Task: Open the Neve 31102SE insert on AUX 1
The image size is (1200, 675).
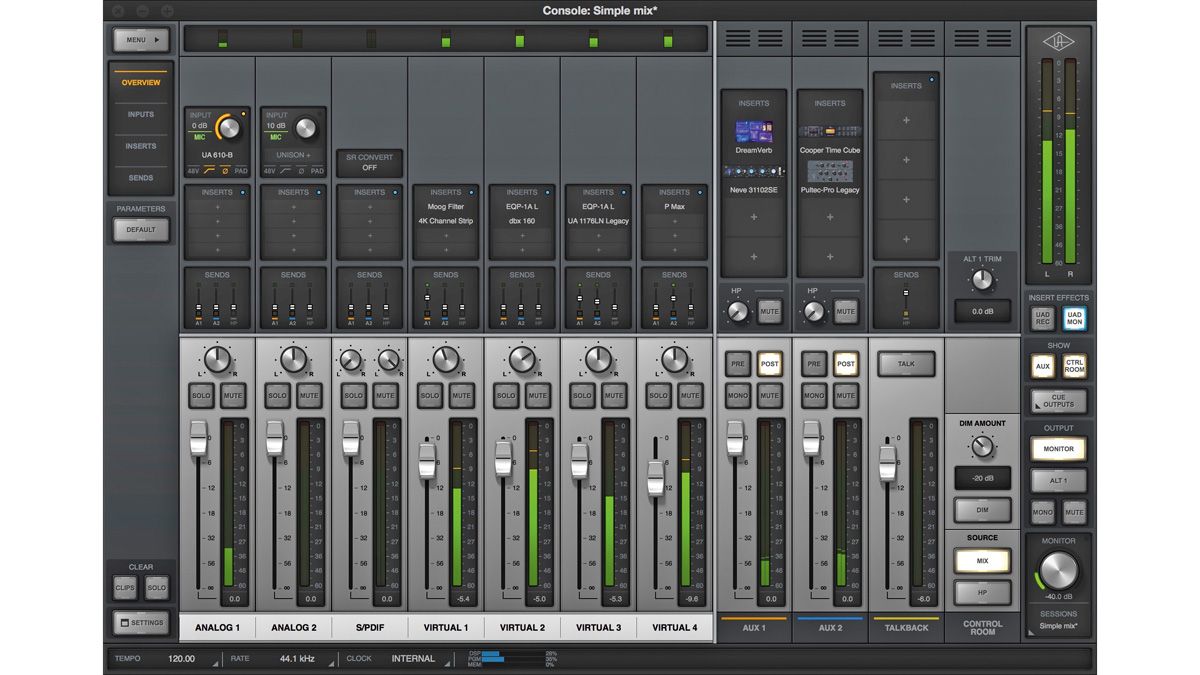Action: click(x=754, y=181)
